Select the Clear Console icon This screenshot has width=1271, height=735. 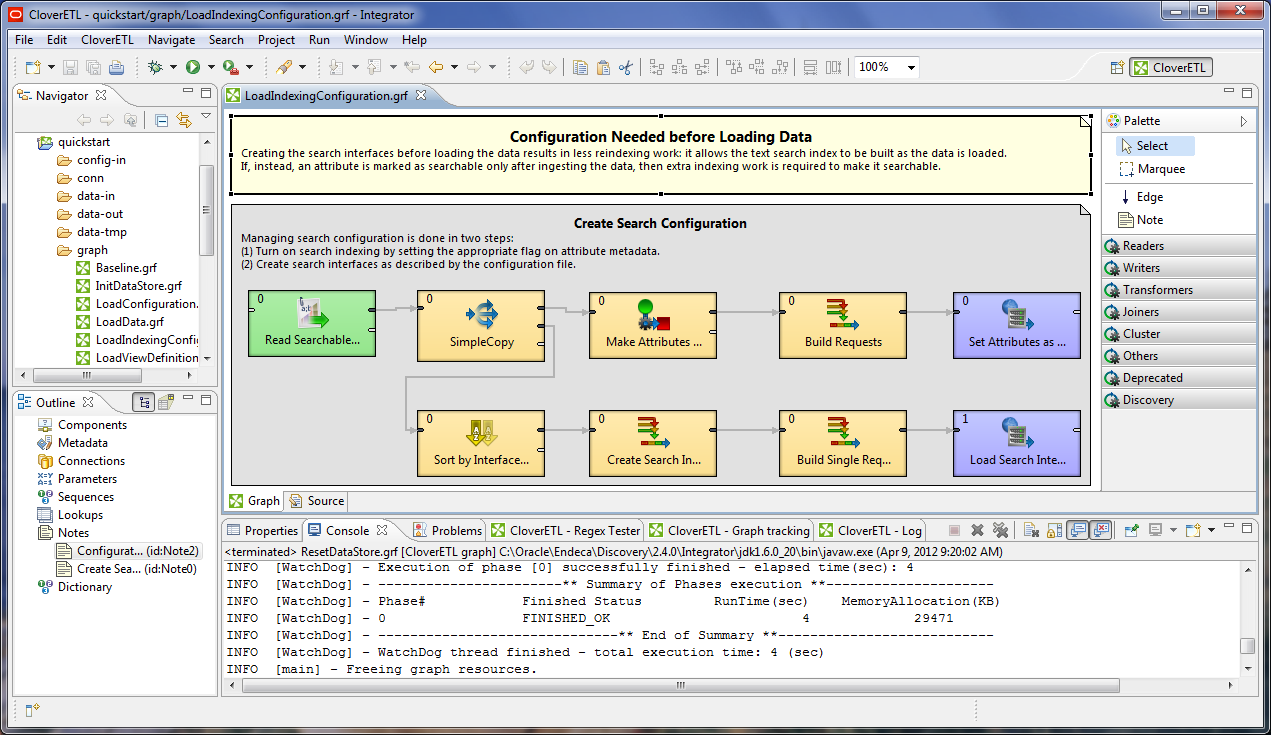click(x=1030, y=532)
